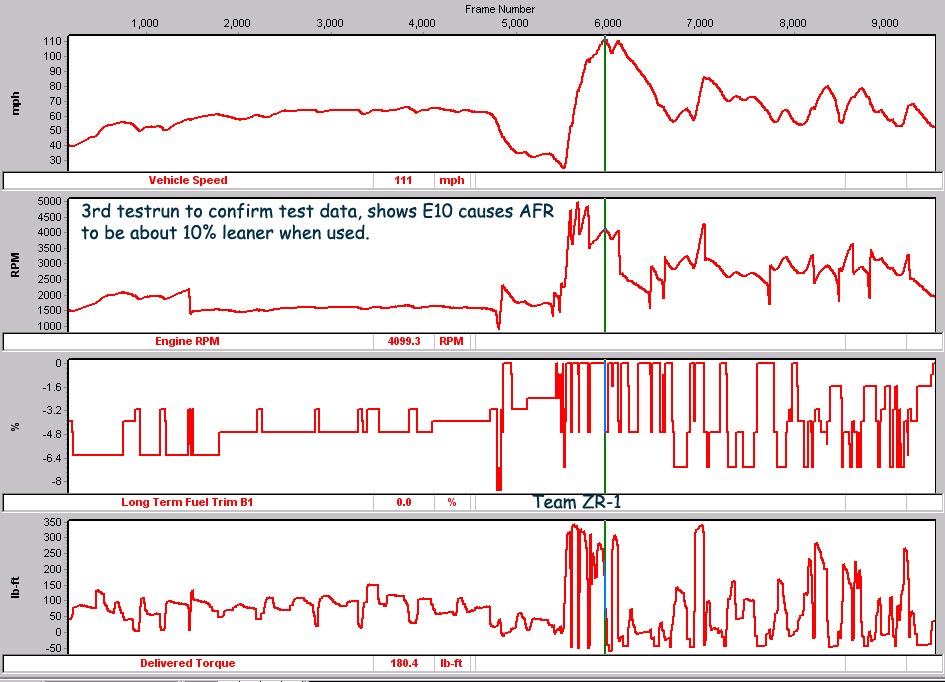Click the 0.0 fuel trim value field
This screenshot has width=945, height=682.
coord(403,502)
